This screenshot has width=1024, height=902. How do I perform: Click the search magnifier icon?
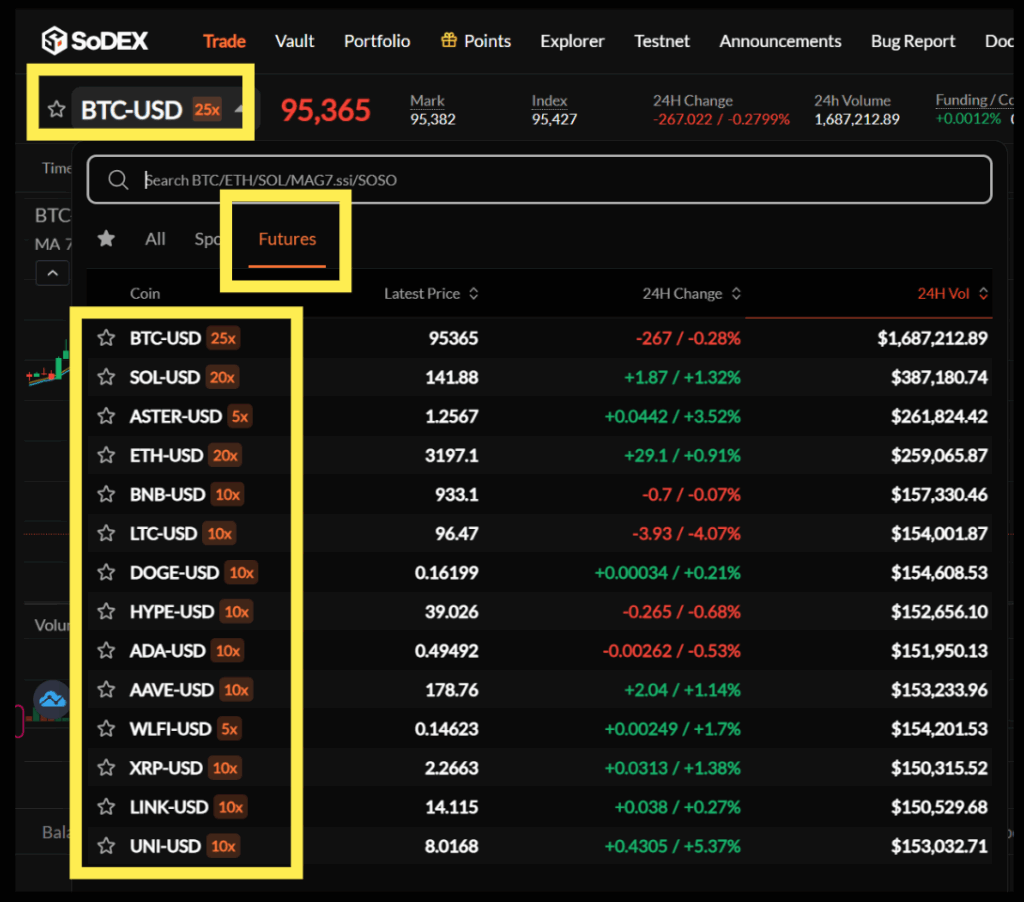(118, 180)
